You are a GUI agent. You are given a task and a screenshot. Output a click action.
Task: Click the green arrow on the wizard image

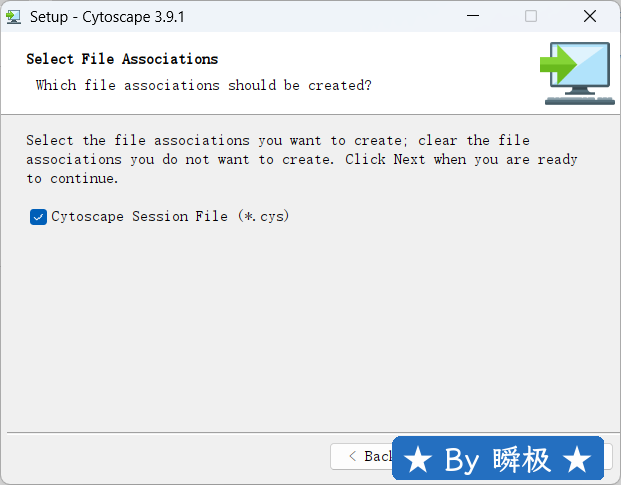(x=558, y=66)
